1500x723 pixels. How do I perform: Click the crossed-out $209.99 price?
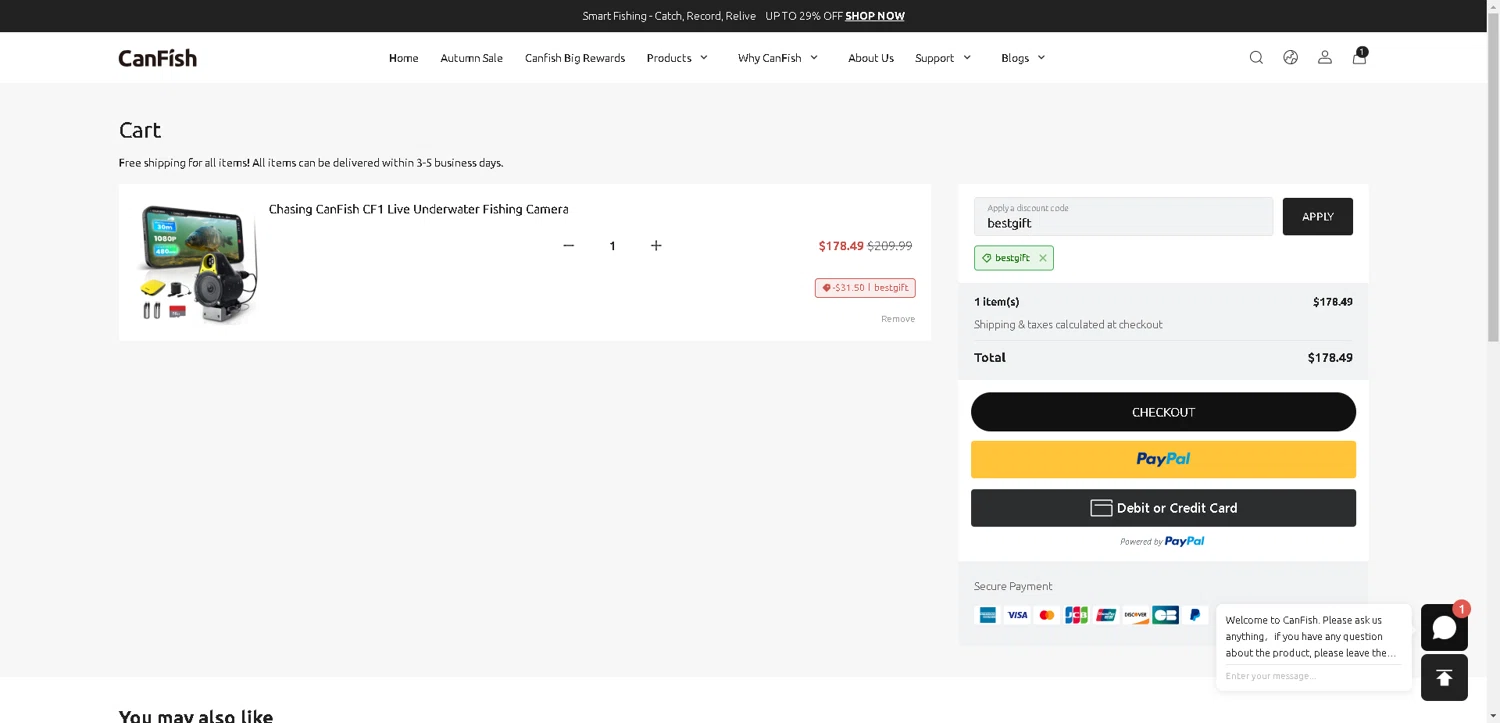(890, 246)
